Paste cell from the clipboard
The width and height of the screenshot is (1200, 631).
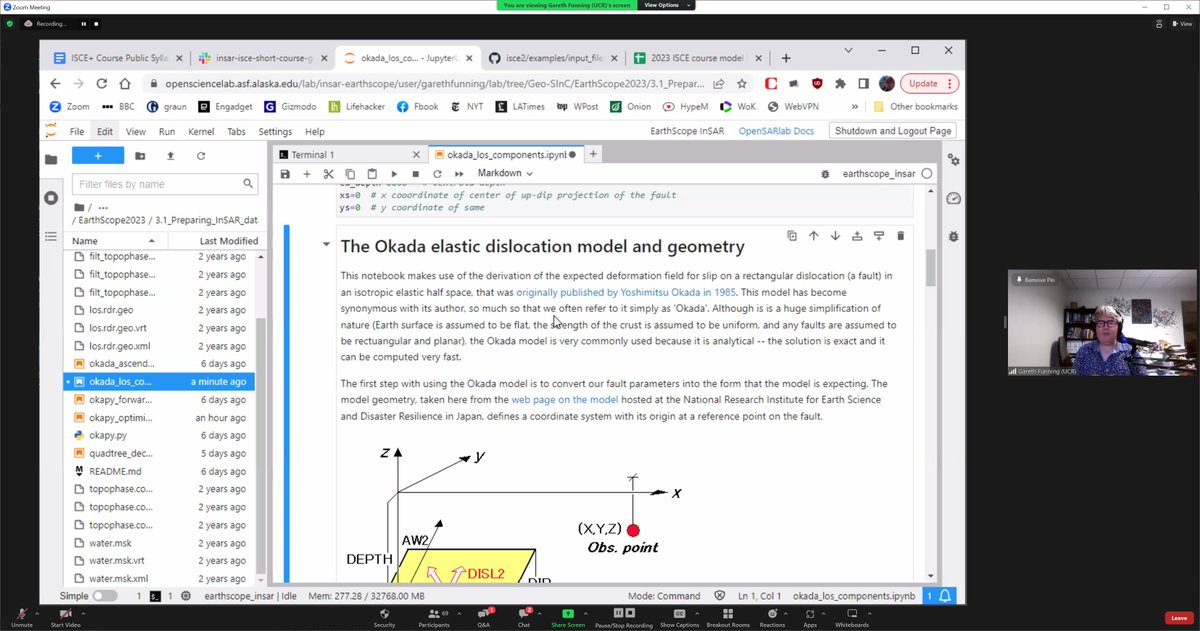coord(372,174)
